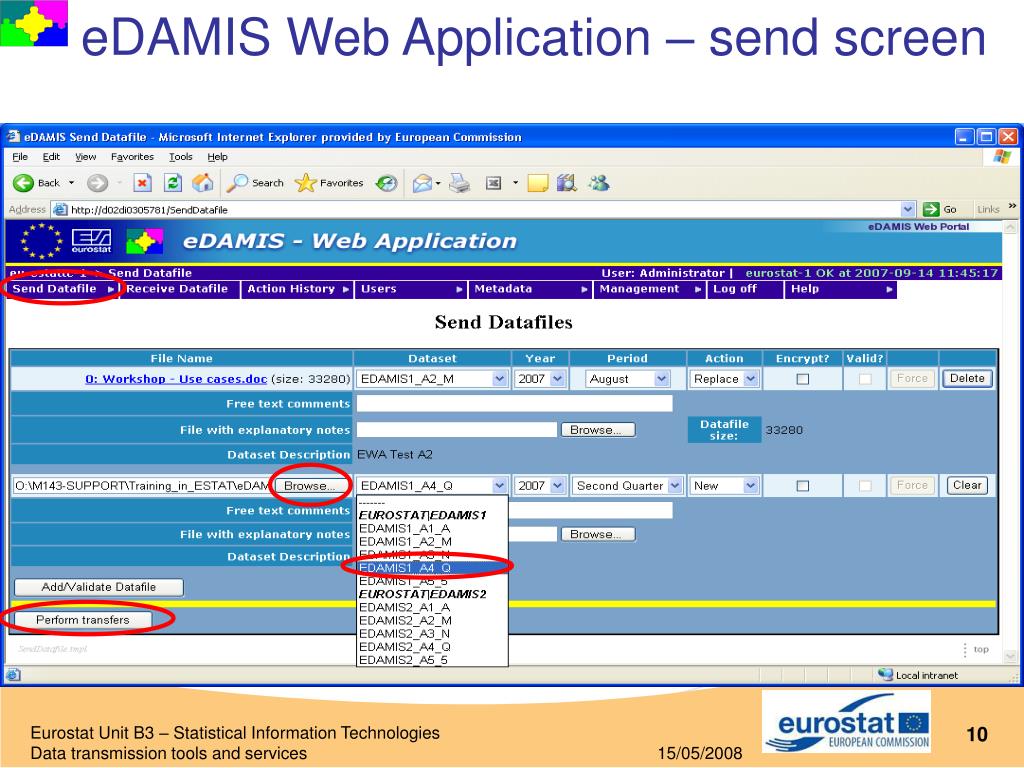Click the Edit page icon in the toolbar
The width and height of the screenshot is (1024, 768).
pos(494,183)
